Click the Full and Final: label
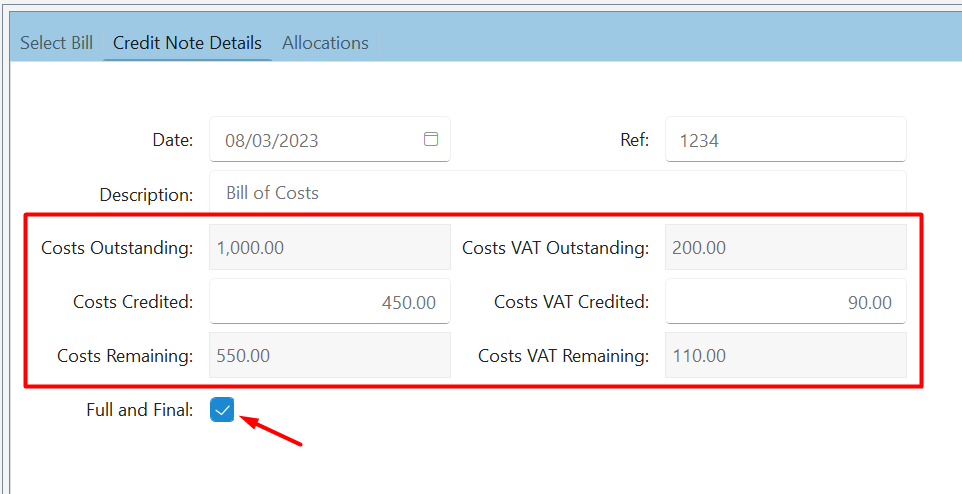 pos(140,410)
